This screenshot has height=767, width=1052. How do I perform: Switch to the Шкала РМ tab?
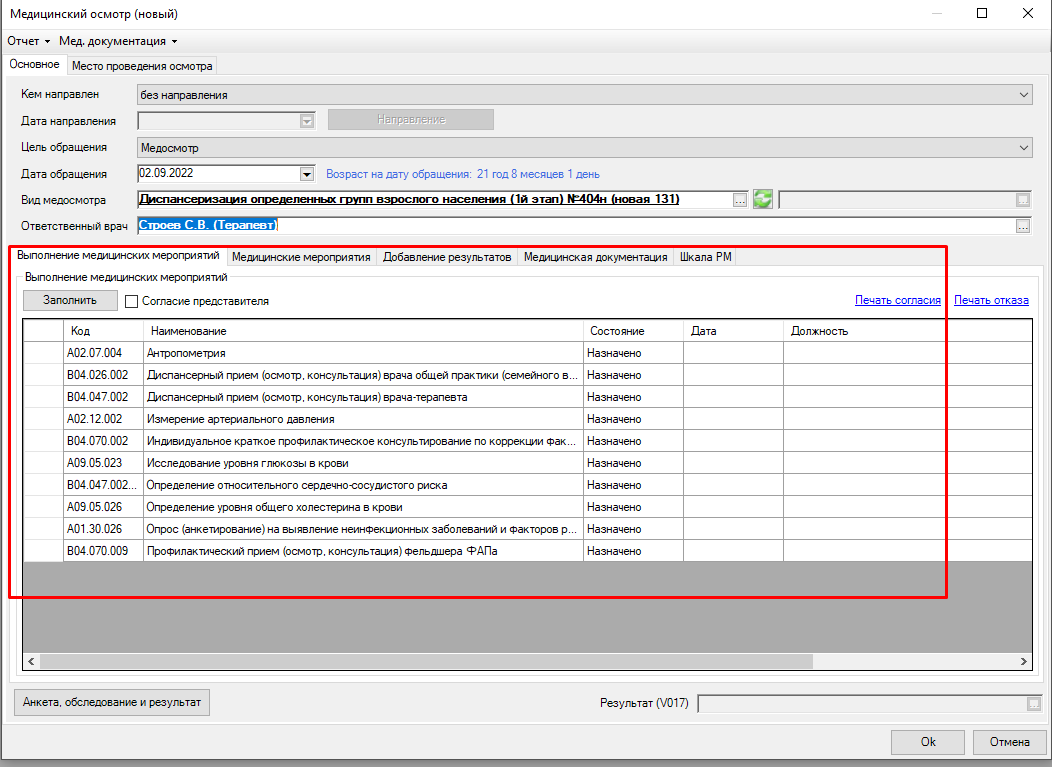(705, 257)
